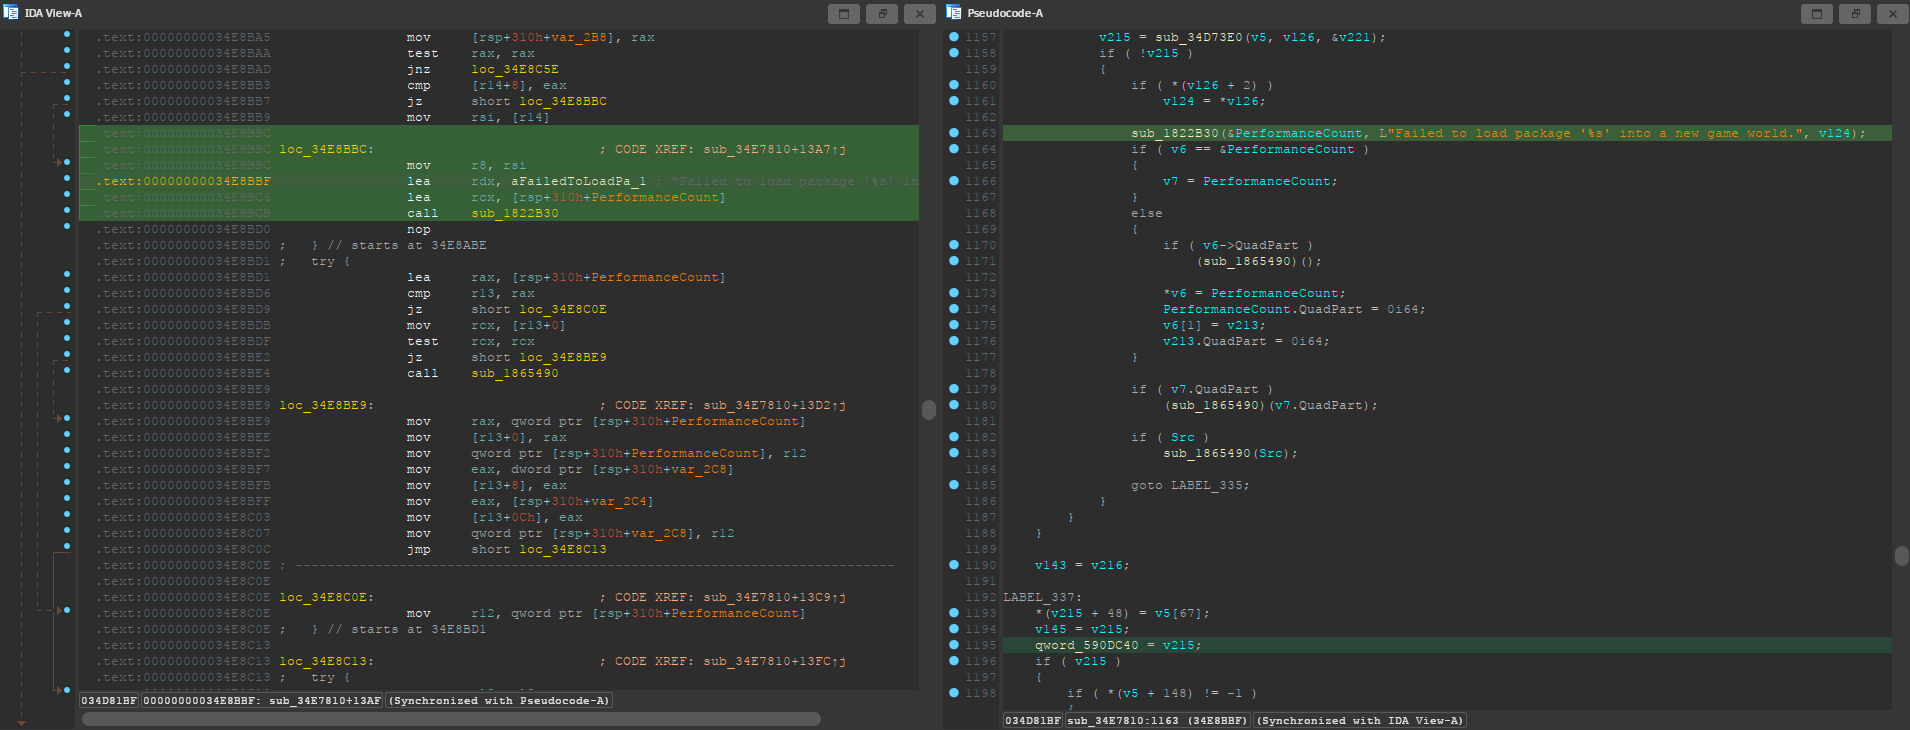Click LABEL_335 in the goto statement

(1207, 485)
